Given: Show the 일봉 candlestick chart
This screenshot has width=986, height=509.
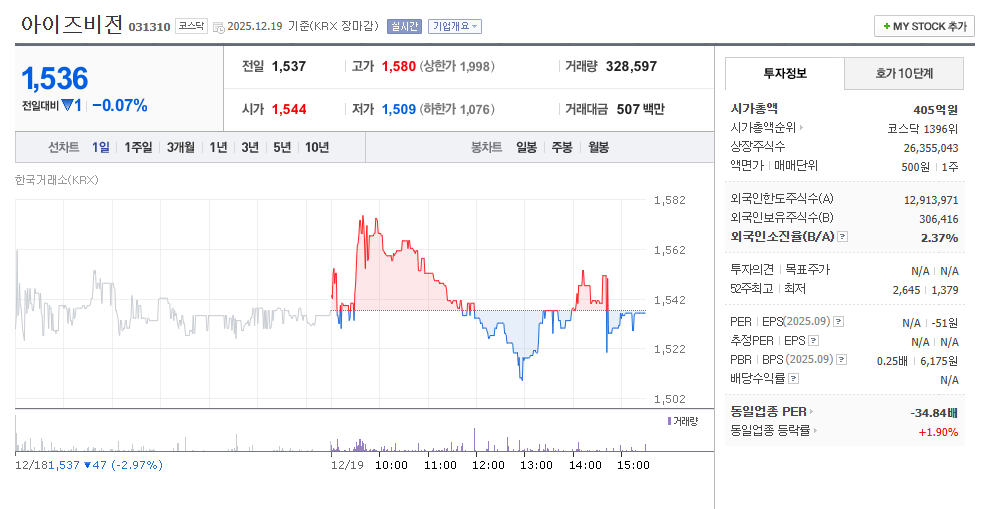Looking at the screenshot, I should [x=526, y=147].
